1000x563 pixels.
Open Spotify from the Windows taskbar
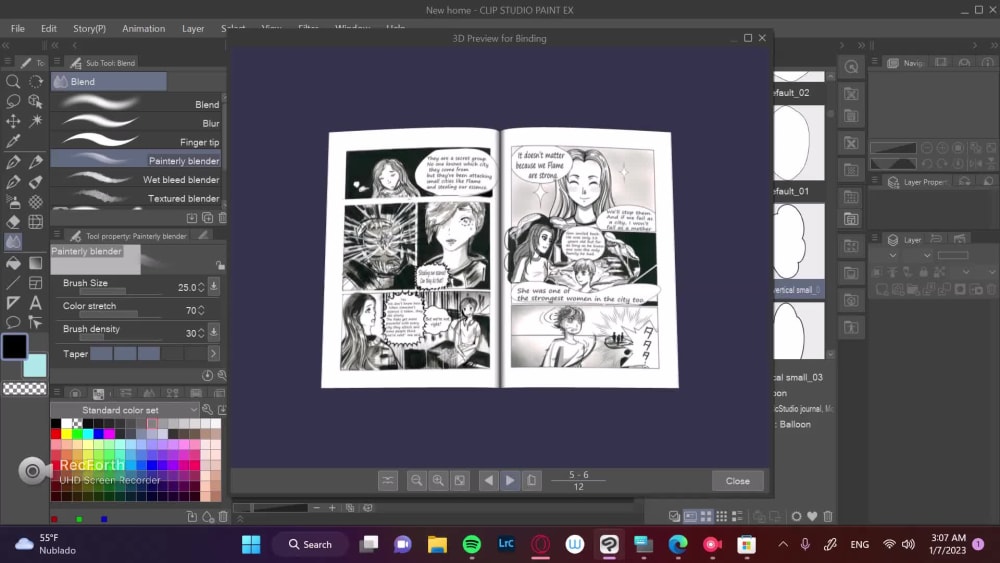tap(472, 544)
